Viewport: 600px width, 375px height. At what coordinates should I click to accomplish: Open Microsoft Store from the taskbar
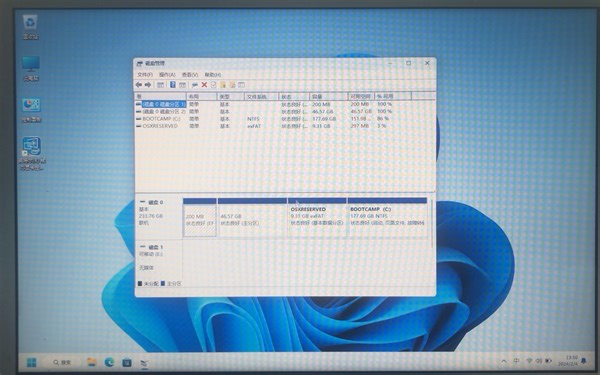[x=127, y=362]
